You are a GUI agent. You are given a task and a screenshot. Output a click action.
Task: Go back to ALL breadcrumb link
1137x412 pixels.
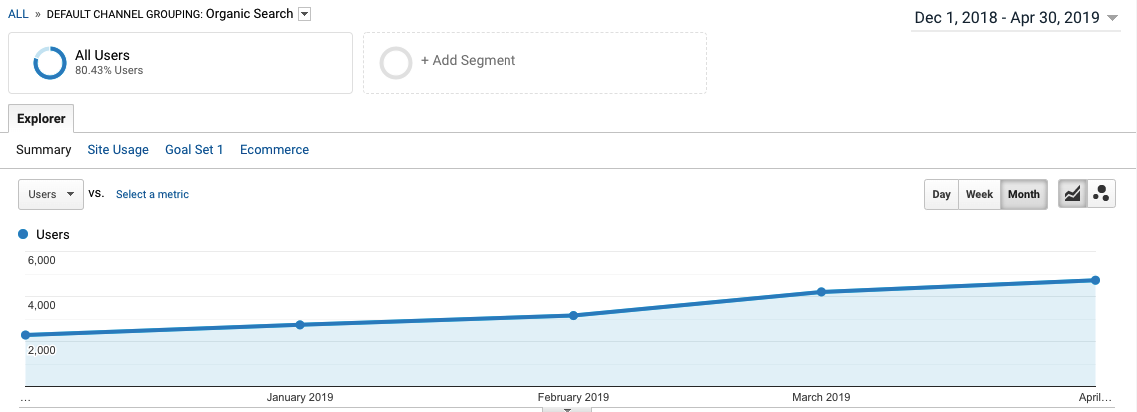click(x=18, y=14)
